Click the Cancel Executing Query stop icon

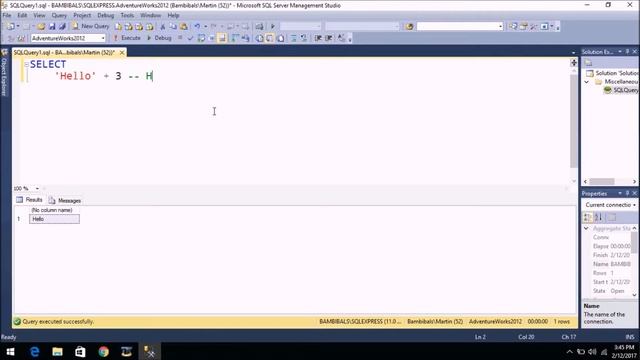coord(180,38)
